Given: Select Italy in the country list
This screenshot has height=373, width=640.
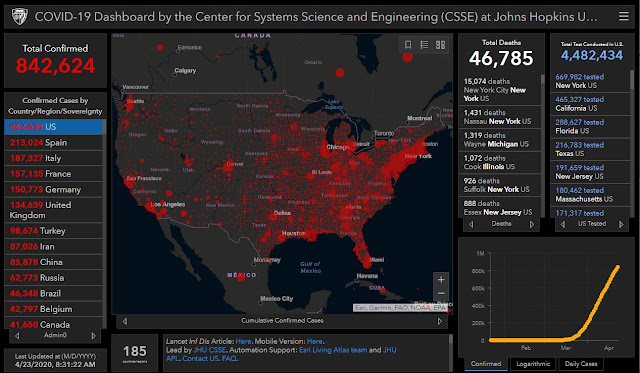Looking at the screenshot, I should pyautogui.click(x=53, y=158).
